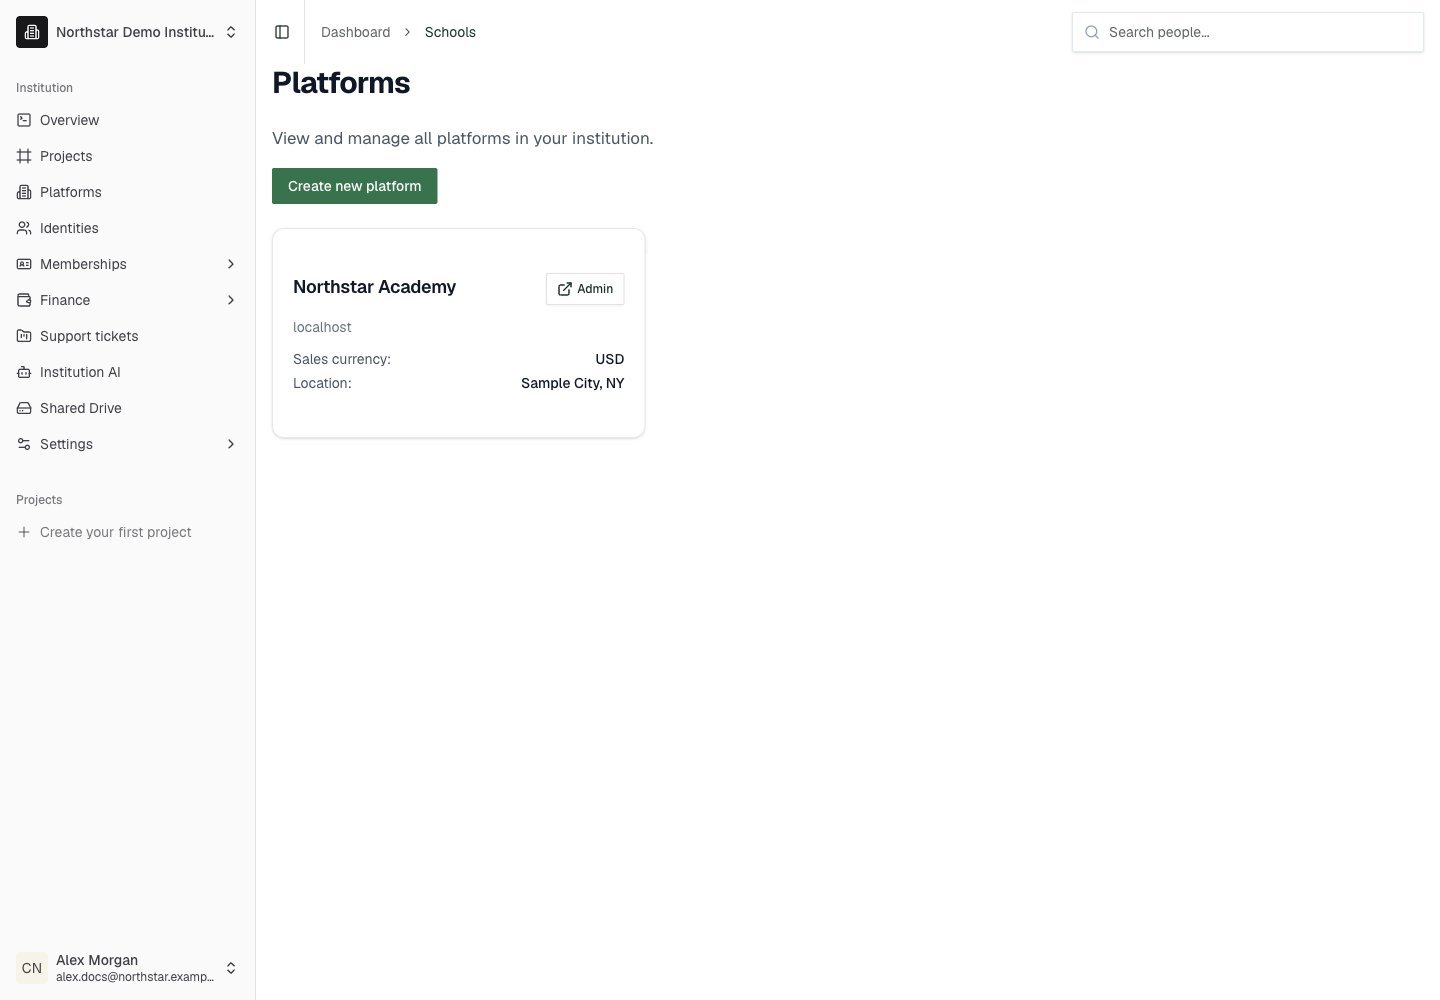Click the Support tickets icon
The image size is (1440, 1000).
24,336
